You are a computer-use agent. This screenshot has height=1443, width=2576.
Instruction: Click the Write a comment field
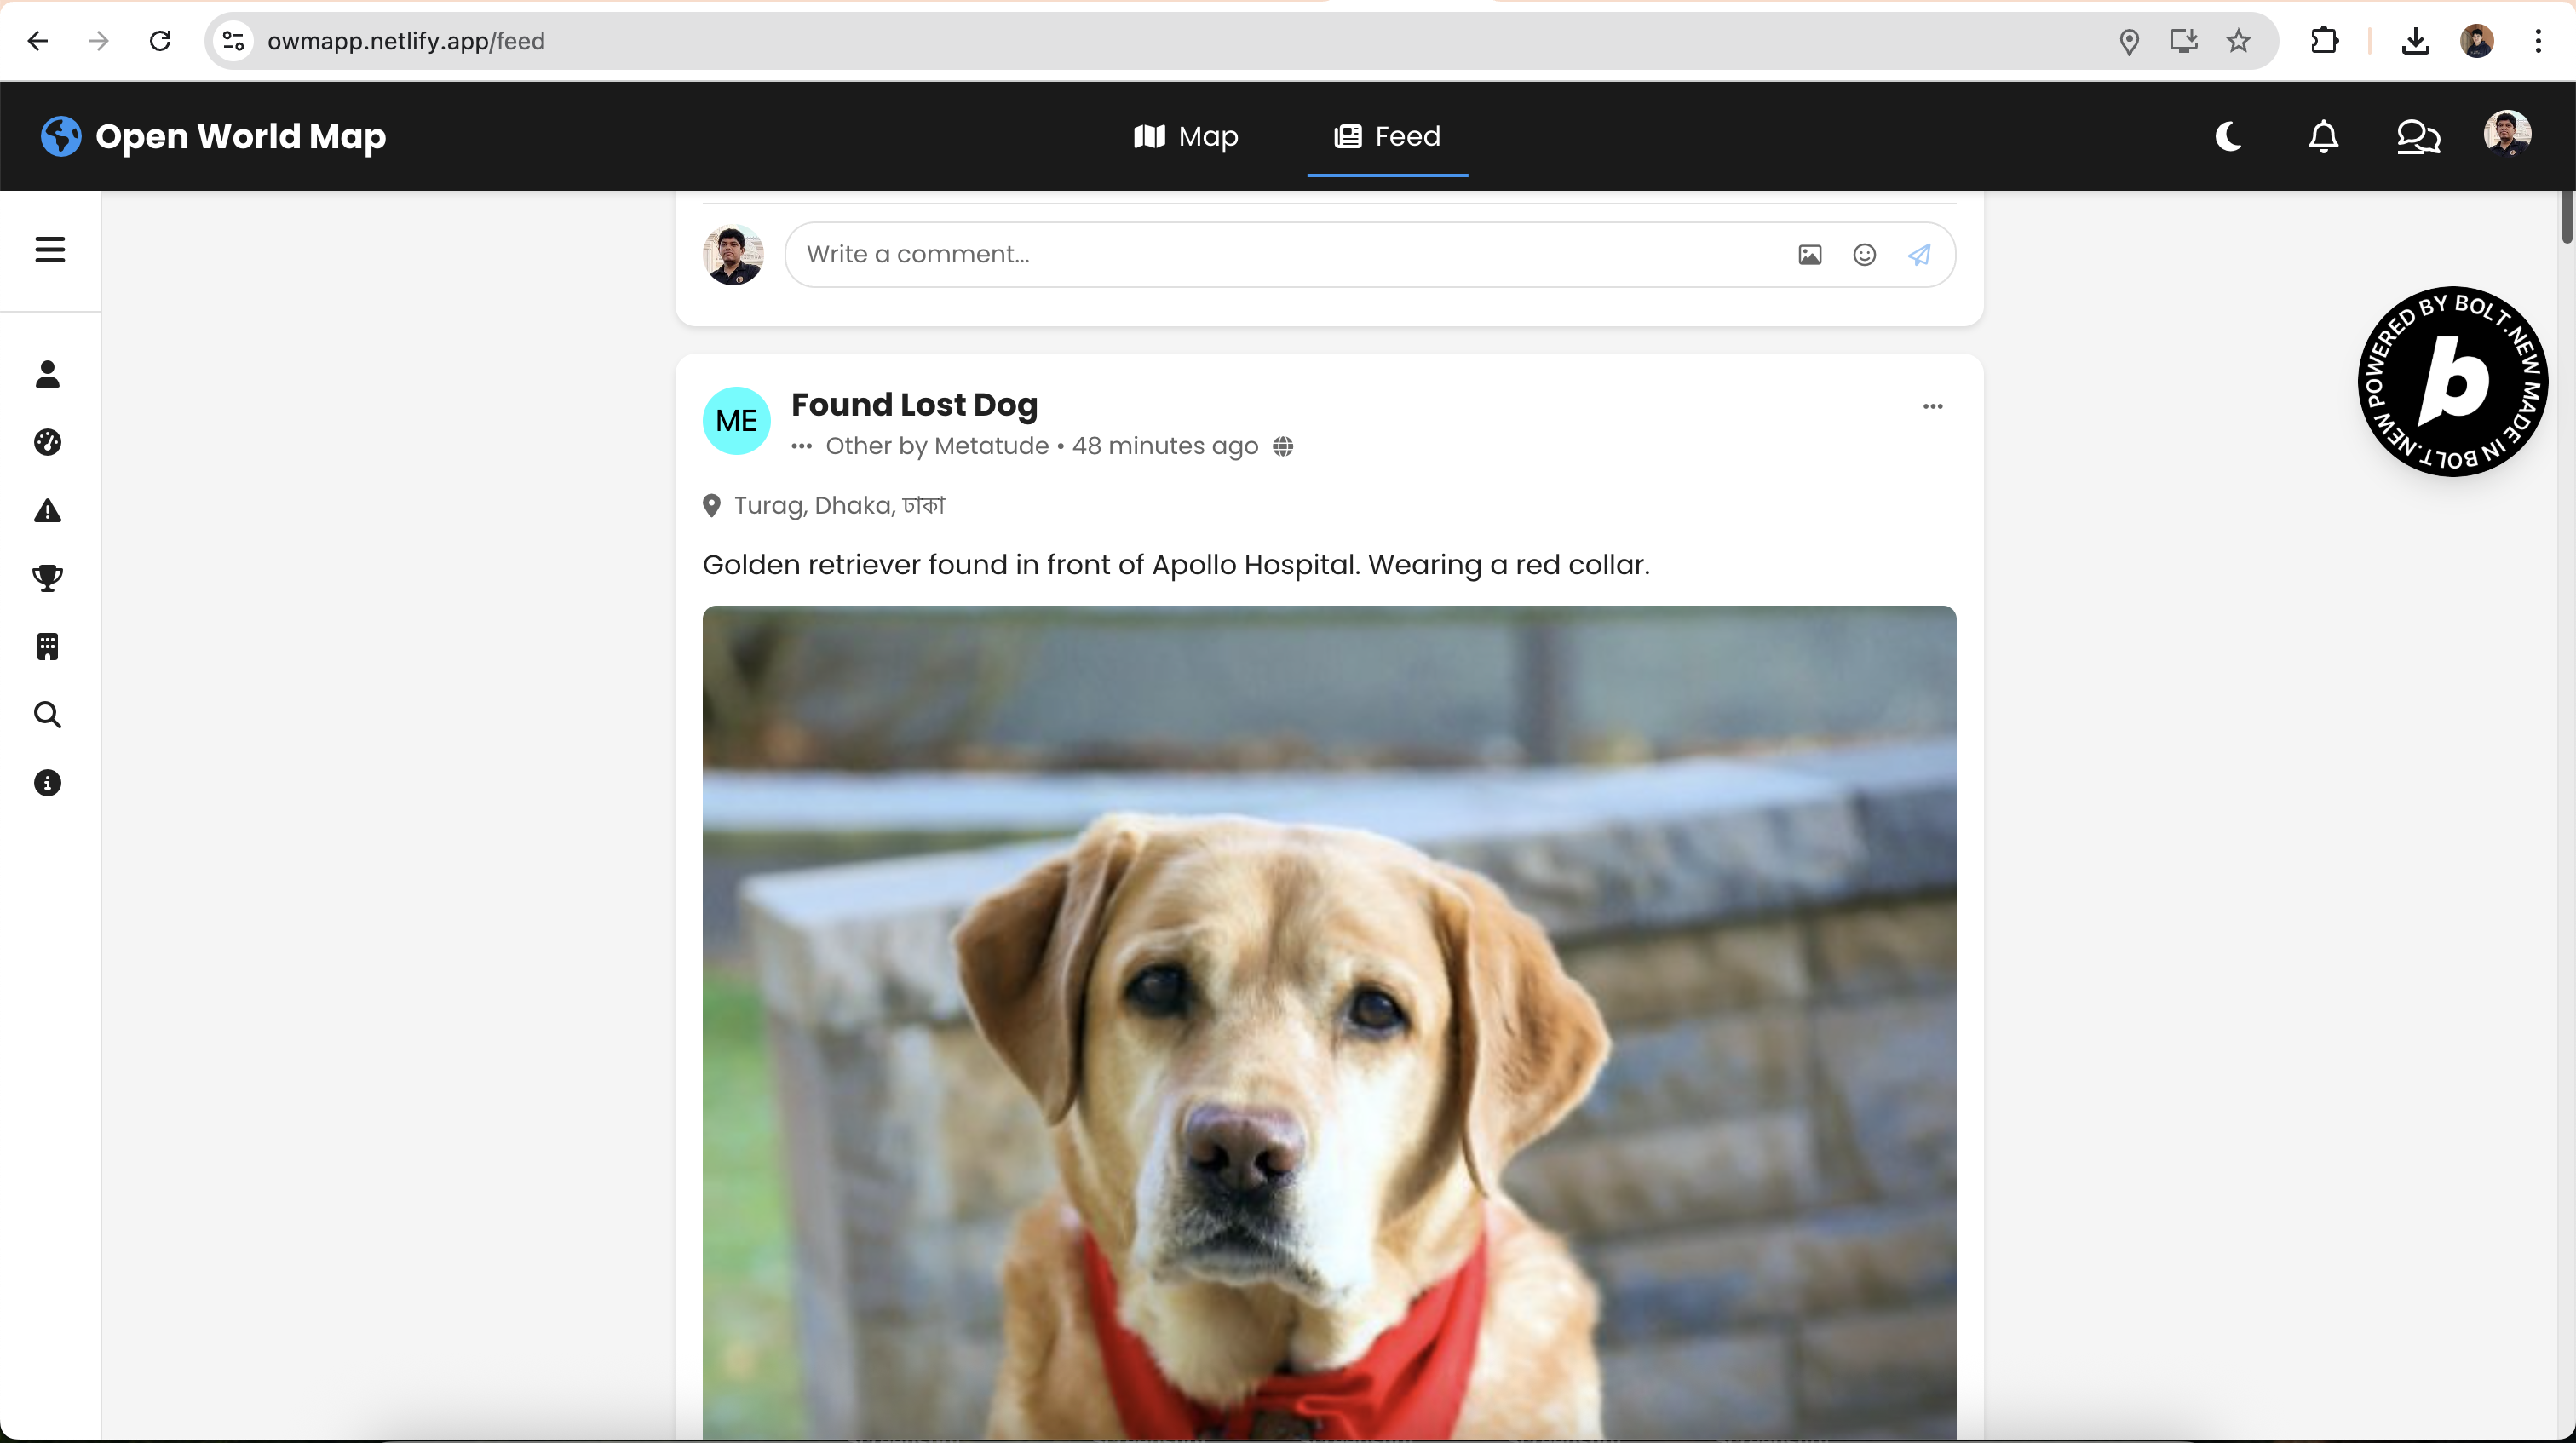(1280, 255)
